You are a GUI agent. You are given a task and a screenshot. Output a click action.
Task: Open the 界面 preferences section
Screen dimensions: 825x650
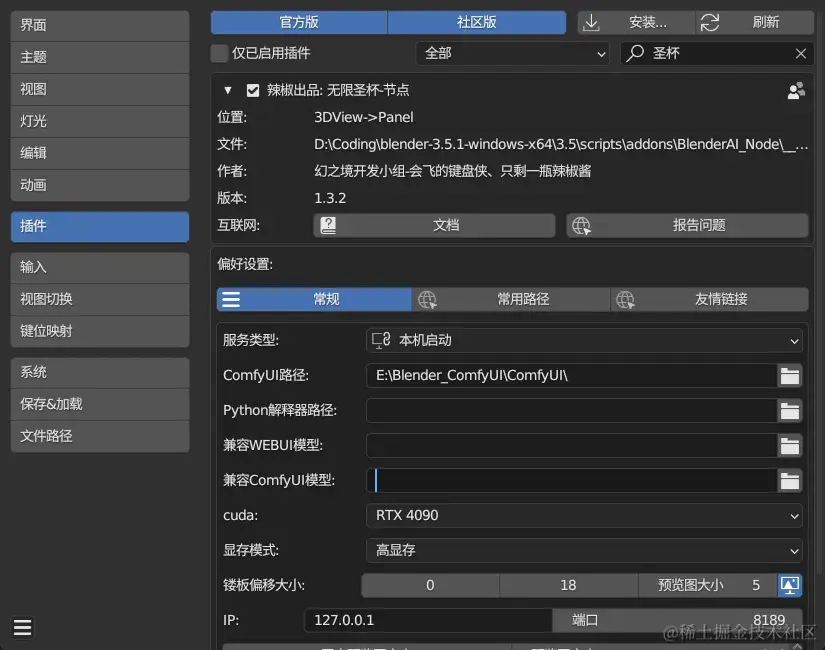click(x=100, y=25)
